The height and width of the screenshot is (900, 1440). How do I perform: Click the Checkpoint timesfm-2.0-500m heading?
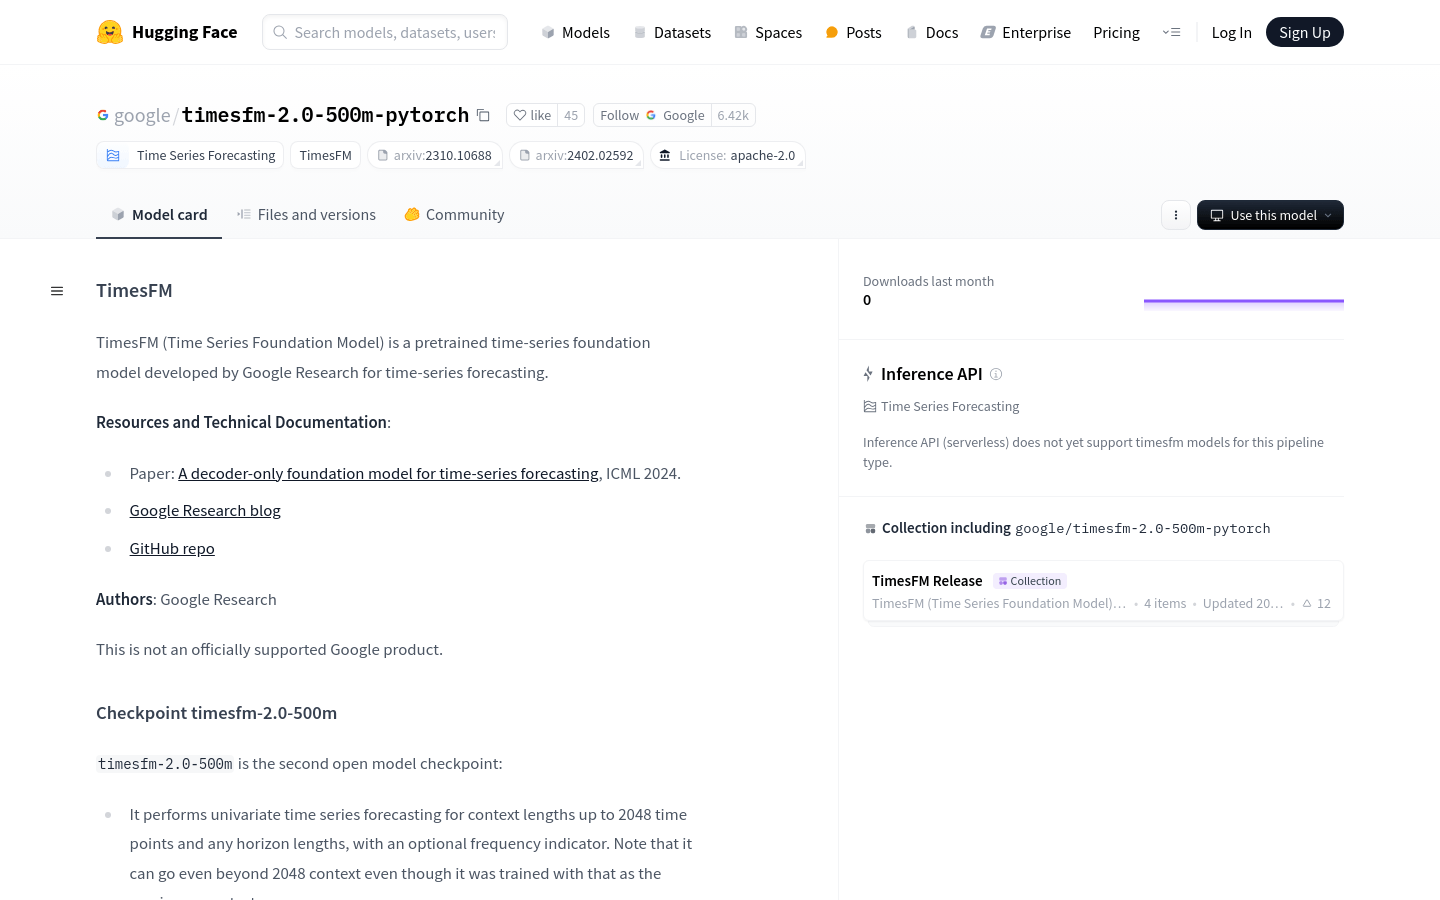pos(216,713)
